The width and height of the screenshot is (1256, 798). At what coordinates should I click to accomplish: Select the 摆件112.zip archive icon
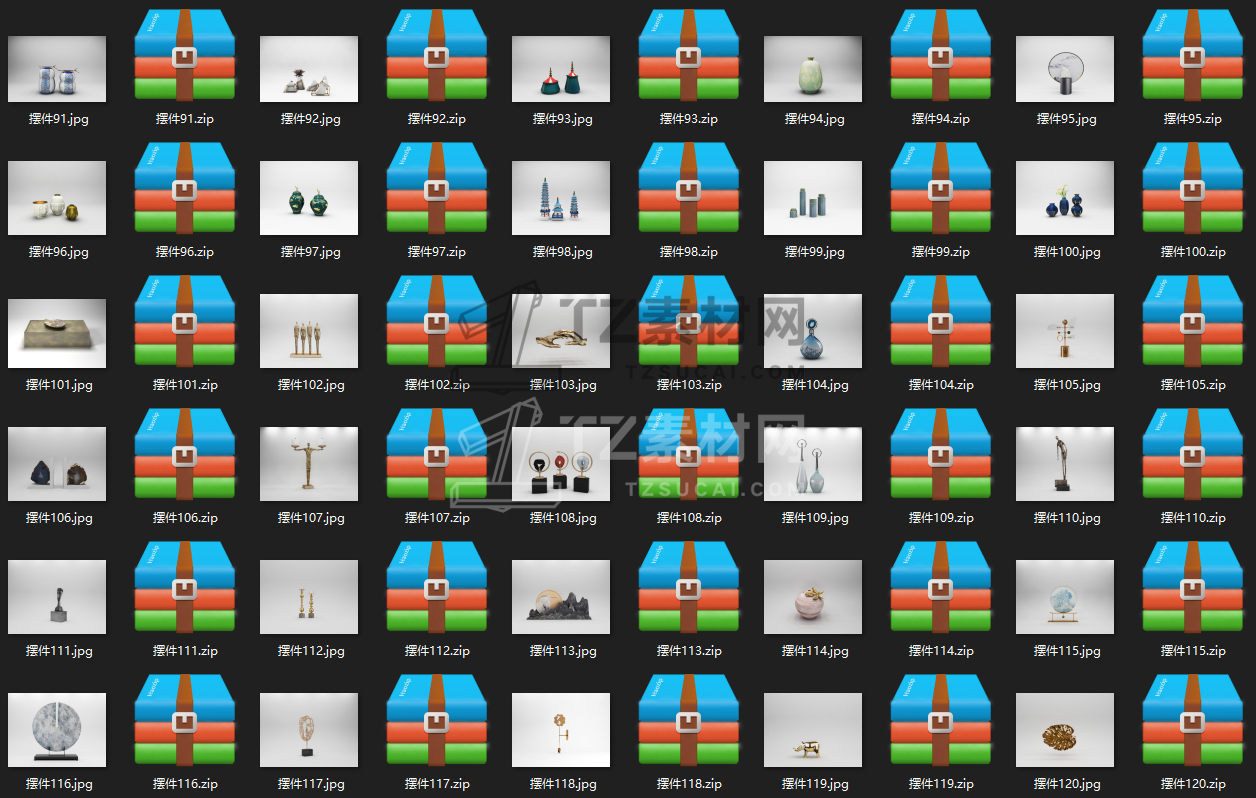437,587
